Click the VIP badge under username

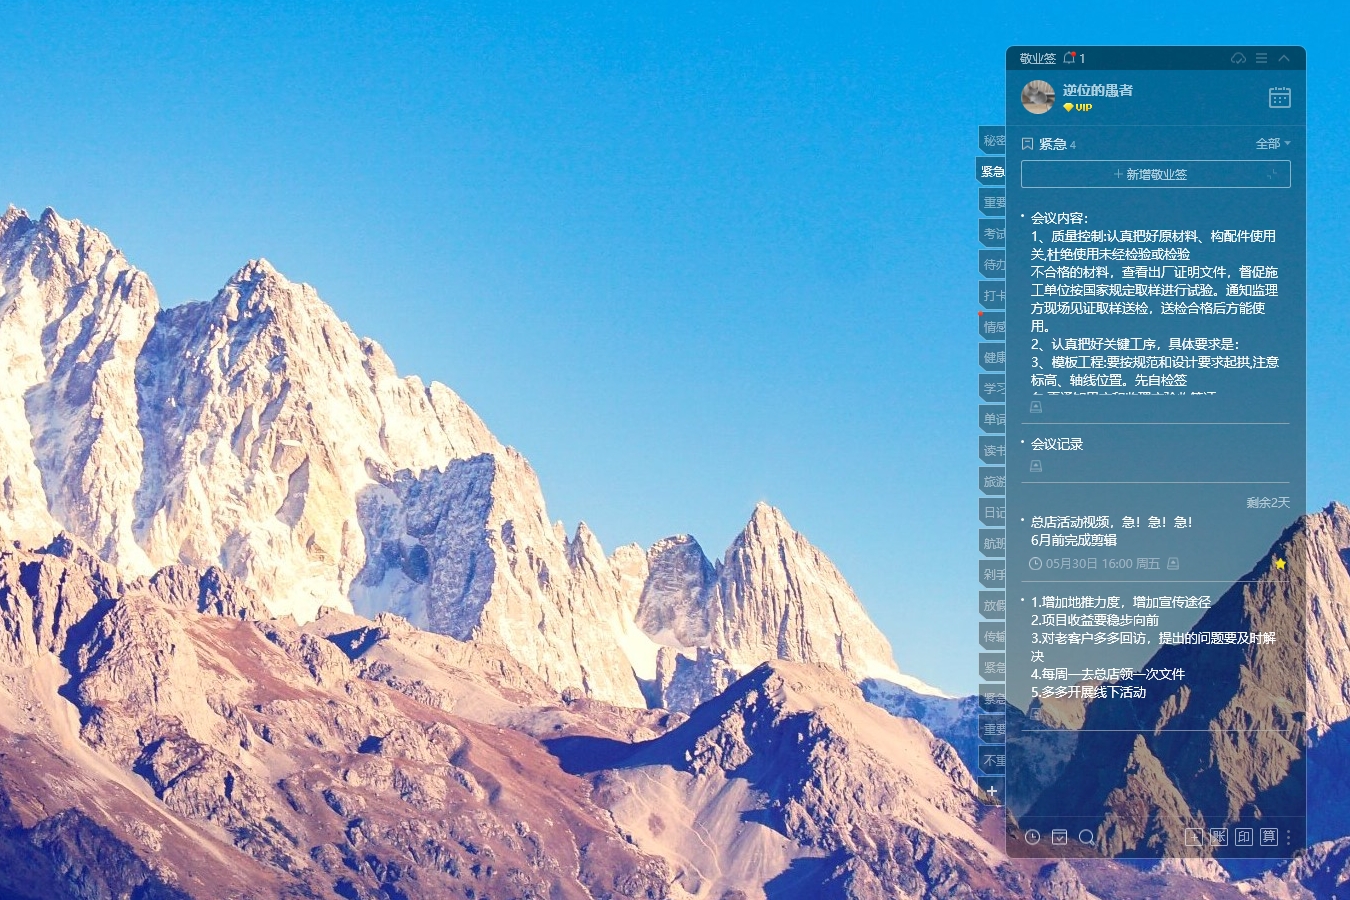click(1077, 107)
